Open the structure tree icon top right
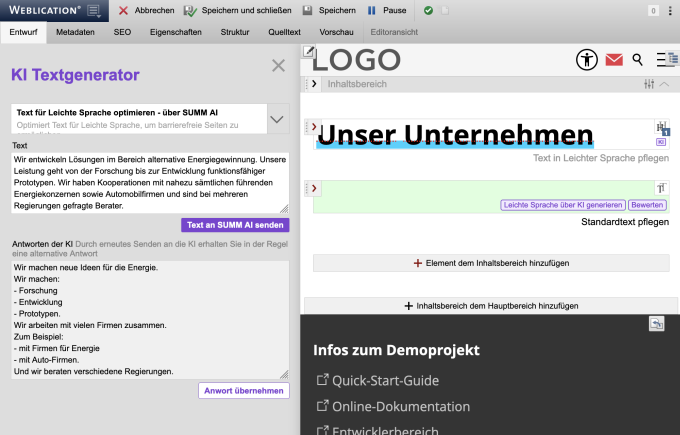The image size is (680, 435). coord(673,58)
